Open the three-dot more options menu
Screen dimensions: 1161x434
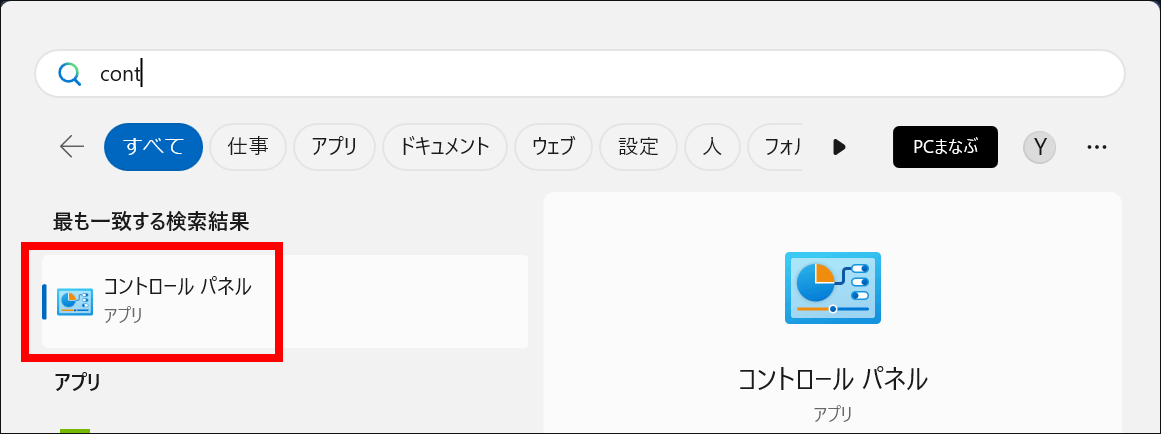point(1097,147)
